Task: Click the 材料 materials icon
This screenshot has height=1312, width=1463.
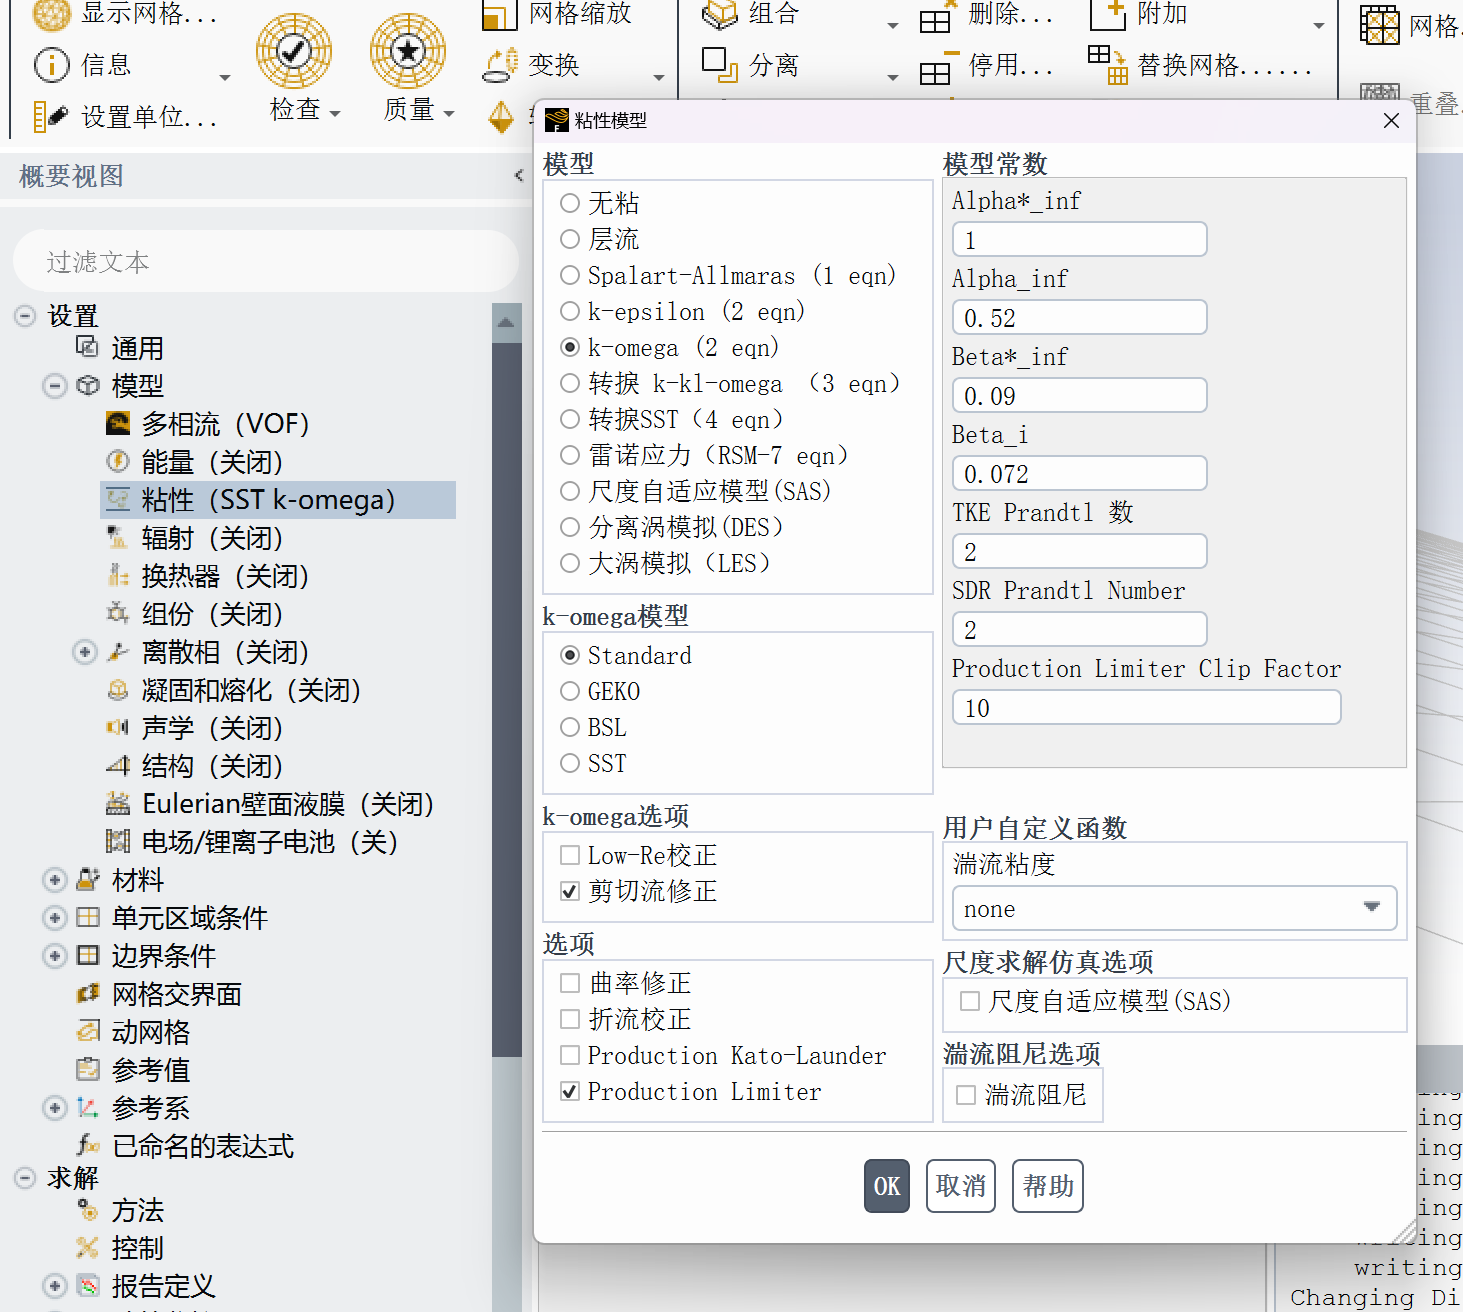Action: click(88, 879)
